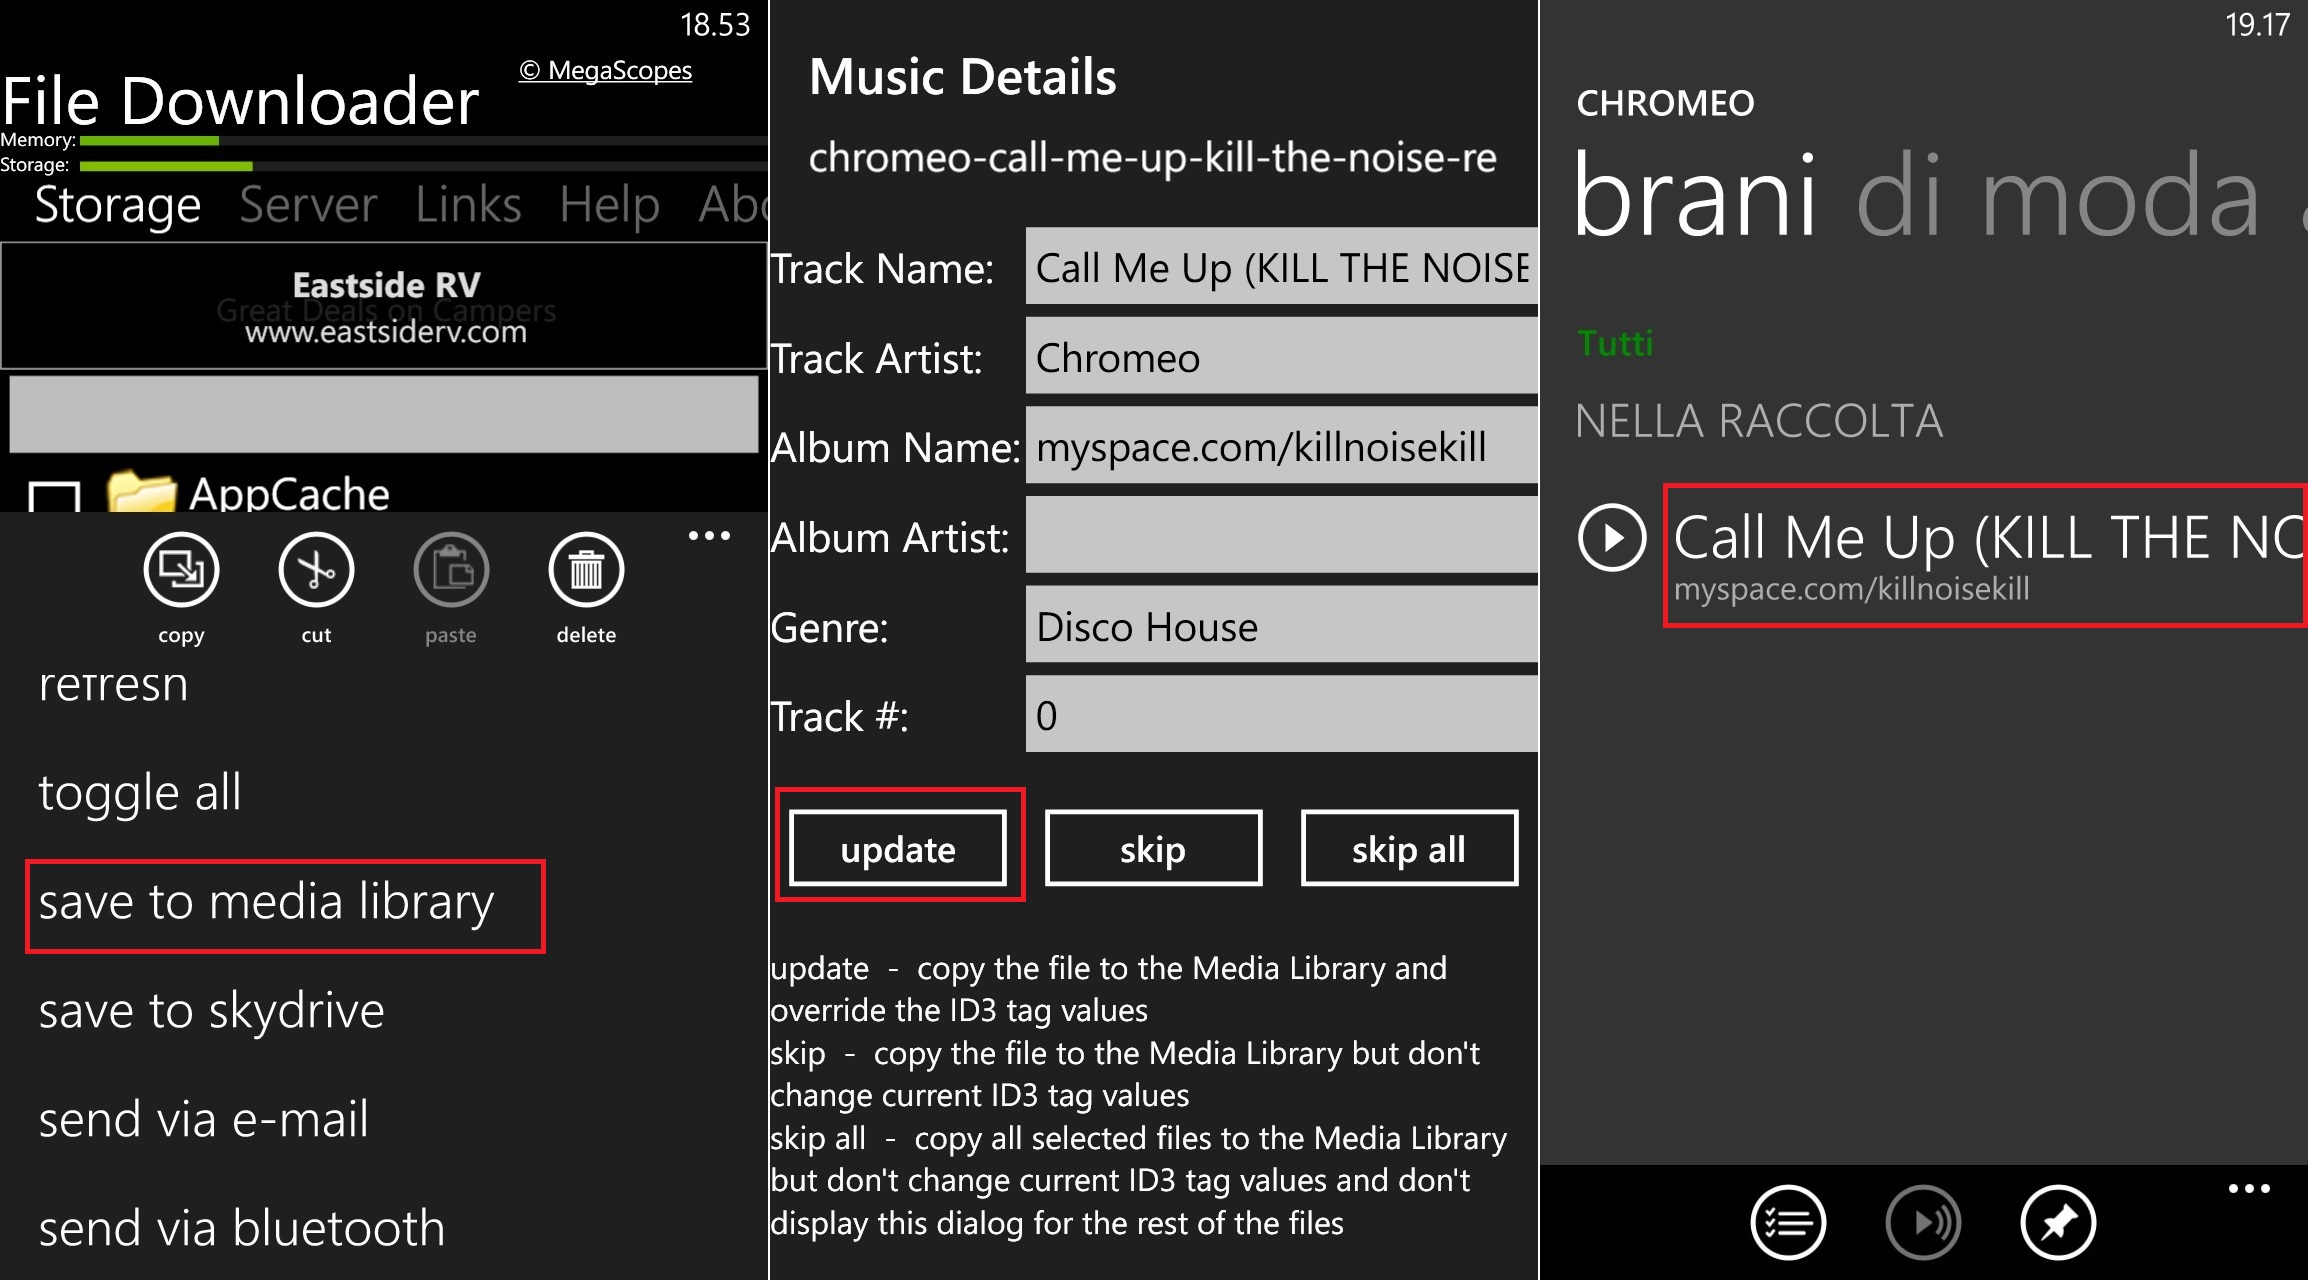Tap the pin icon in music app bar
The width and height of the screenshot is (2308, 1280).
click(2058, 1222)
